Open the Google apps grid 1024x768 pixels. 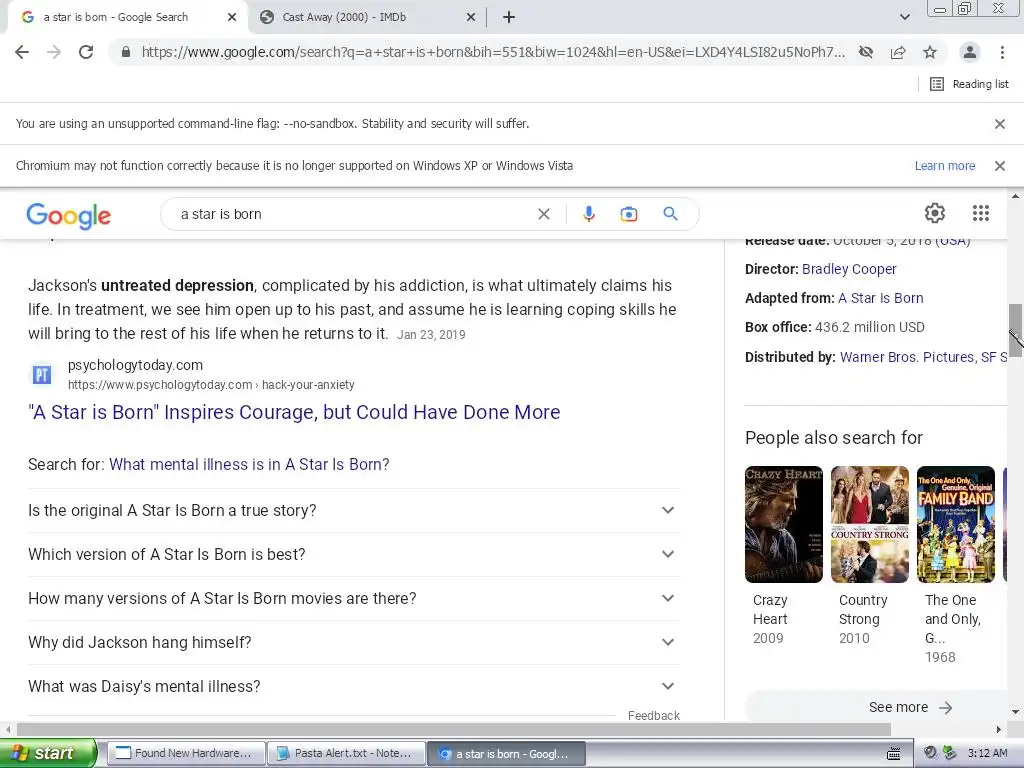[x=980, y=213]
